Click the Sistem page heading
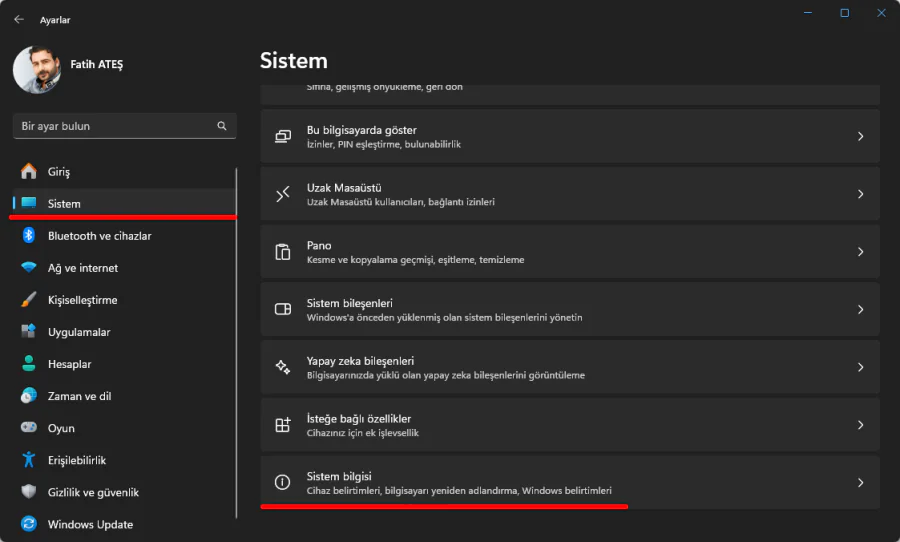900x542 pixels. coord(294,61)
